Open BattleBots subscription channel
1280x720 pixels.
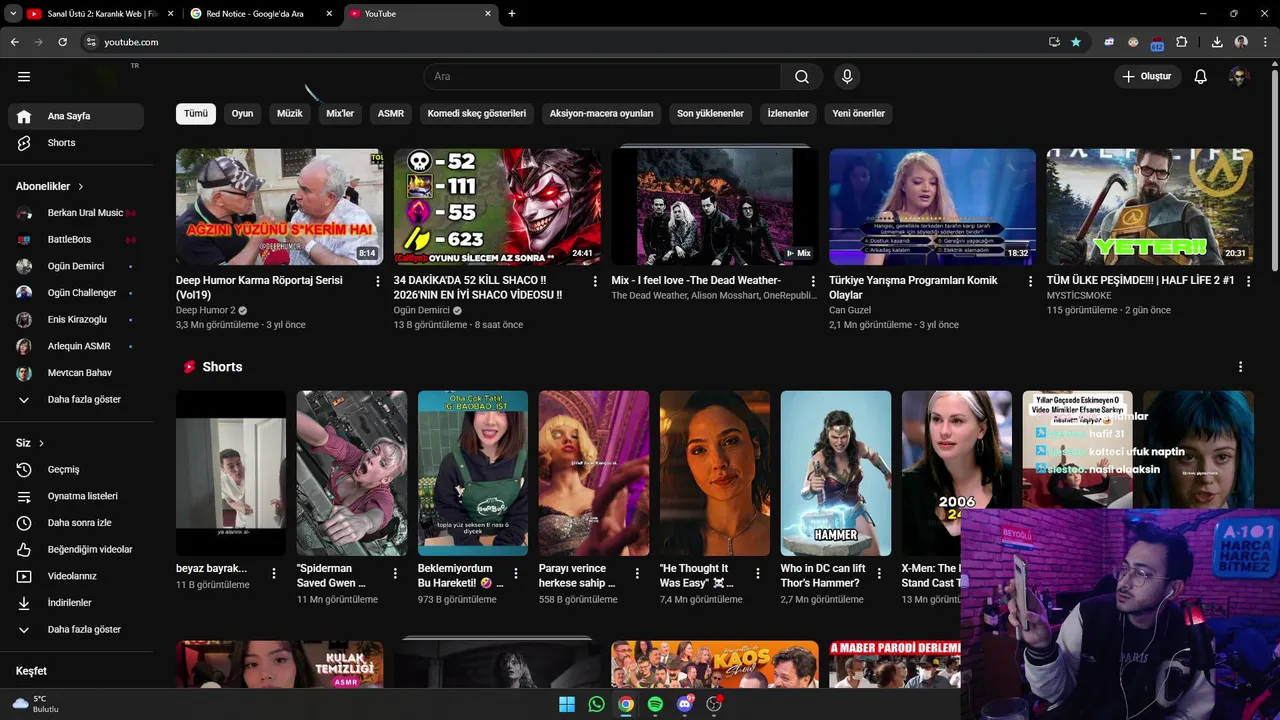76,239
